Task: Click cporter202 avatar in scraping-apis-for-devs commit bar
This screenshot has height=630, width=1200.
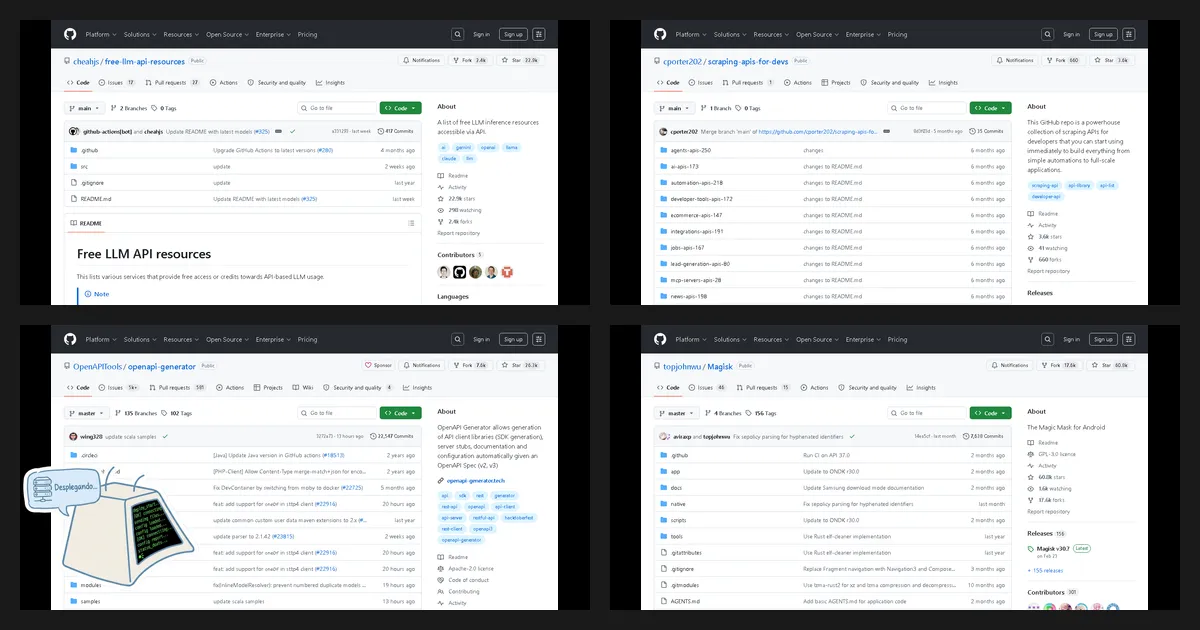Action: [663, 131]
